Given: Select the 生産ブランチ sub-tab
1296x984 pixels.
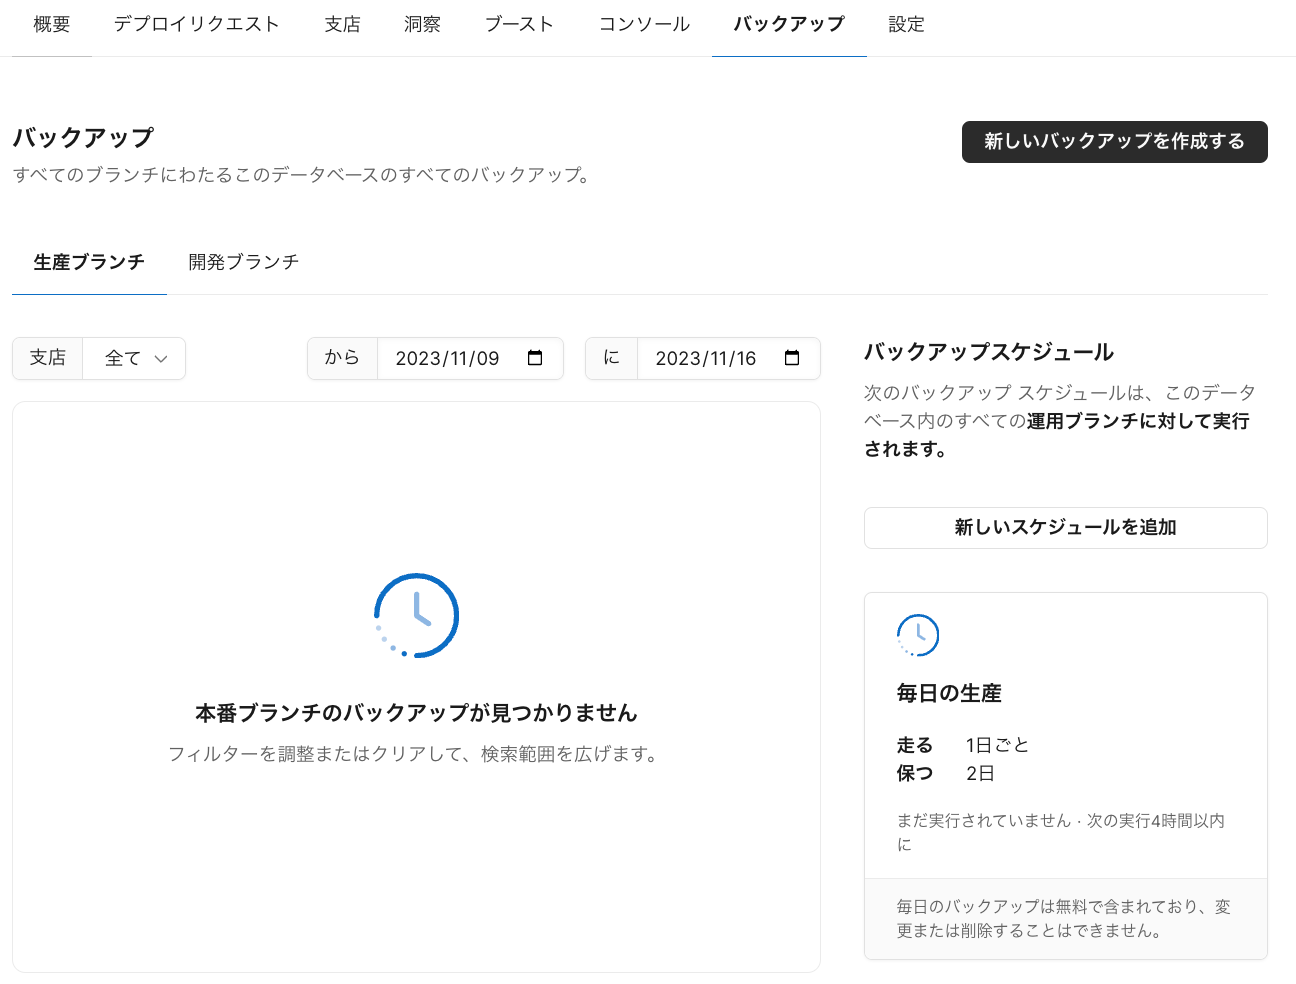Looking at the screenshot, I should 89,262.
